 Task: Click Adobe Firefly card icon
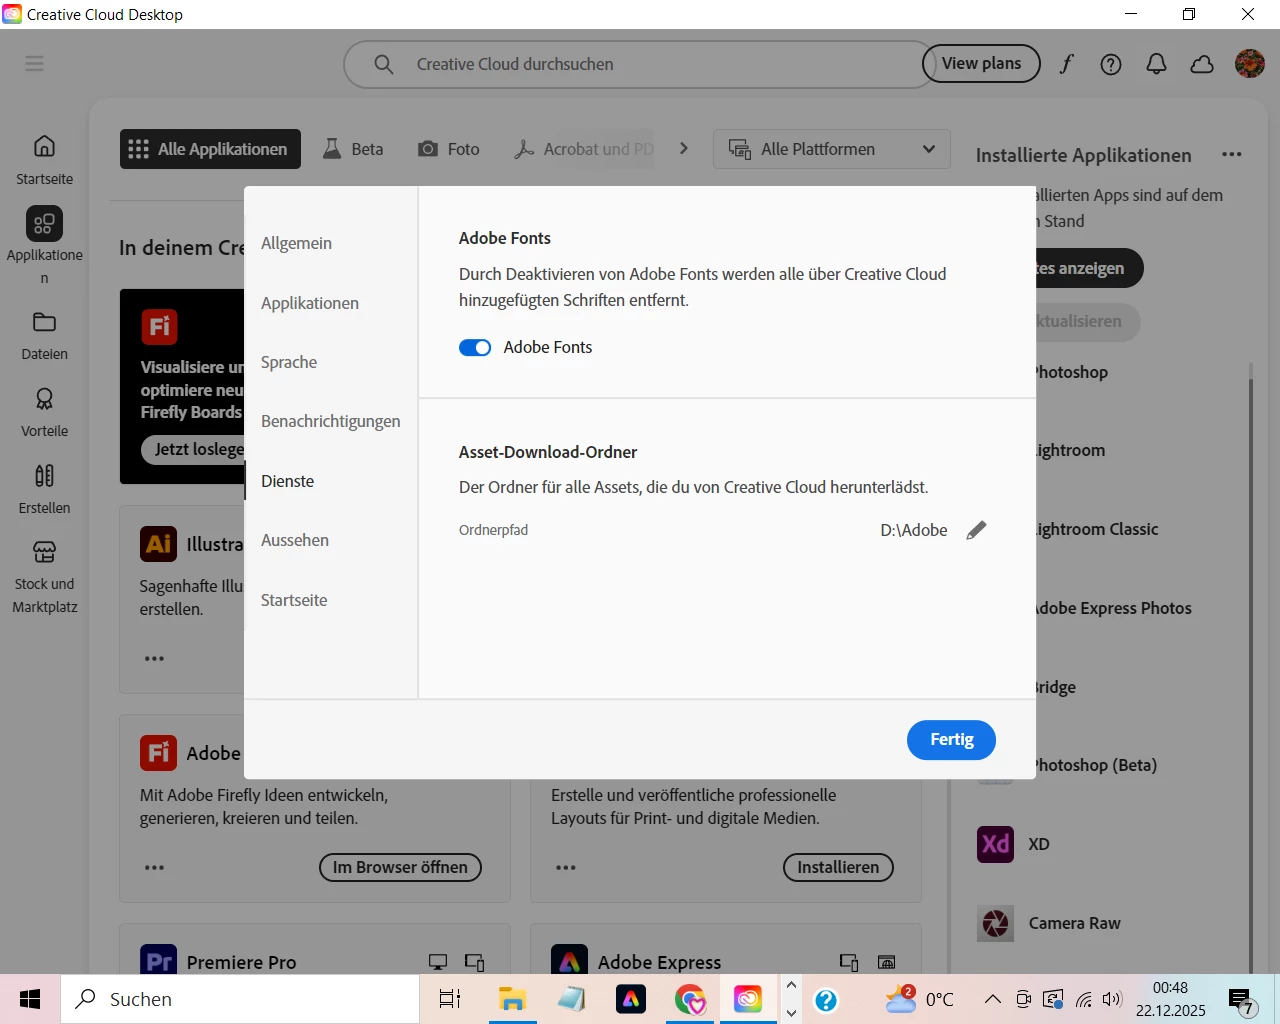coord(158,753)
